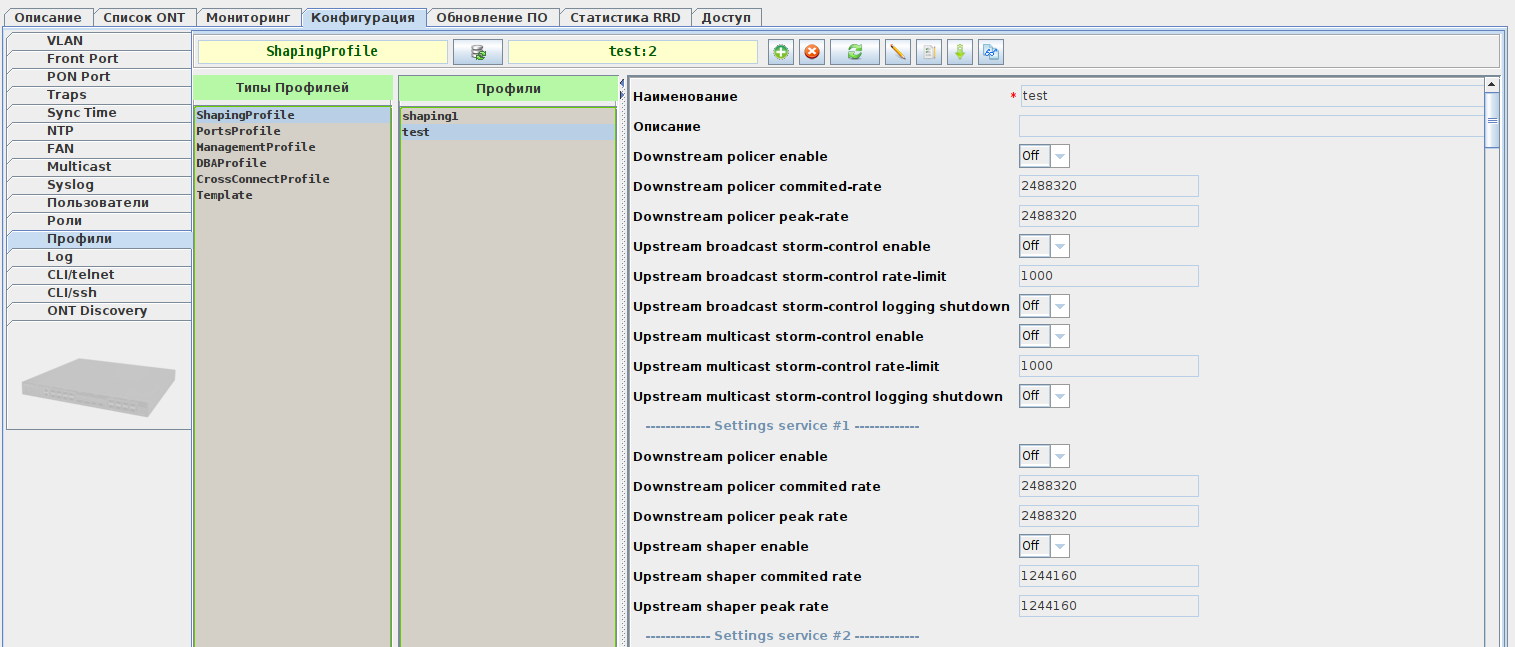Click the blue linked-pages icon in toolbar

click(x=991, y=52)
